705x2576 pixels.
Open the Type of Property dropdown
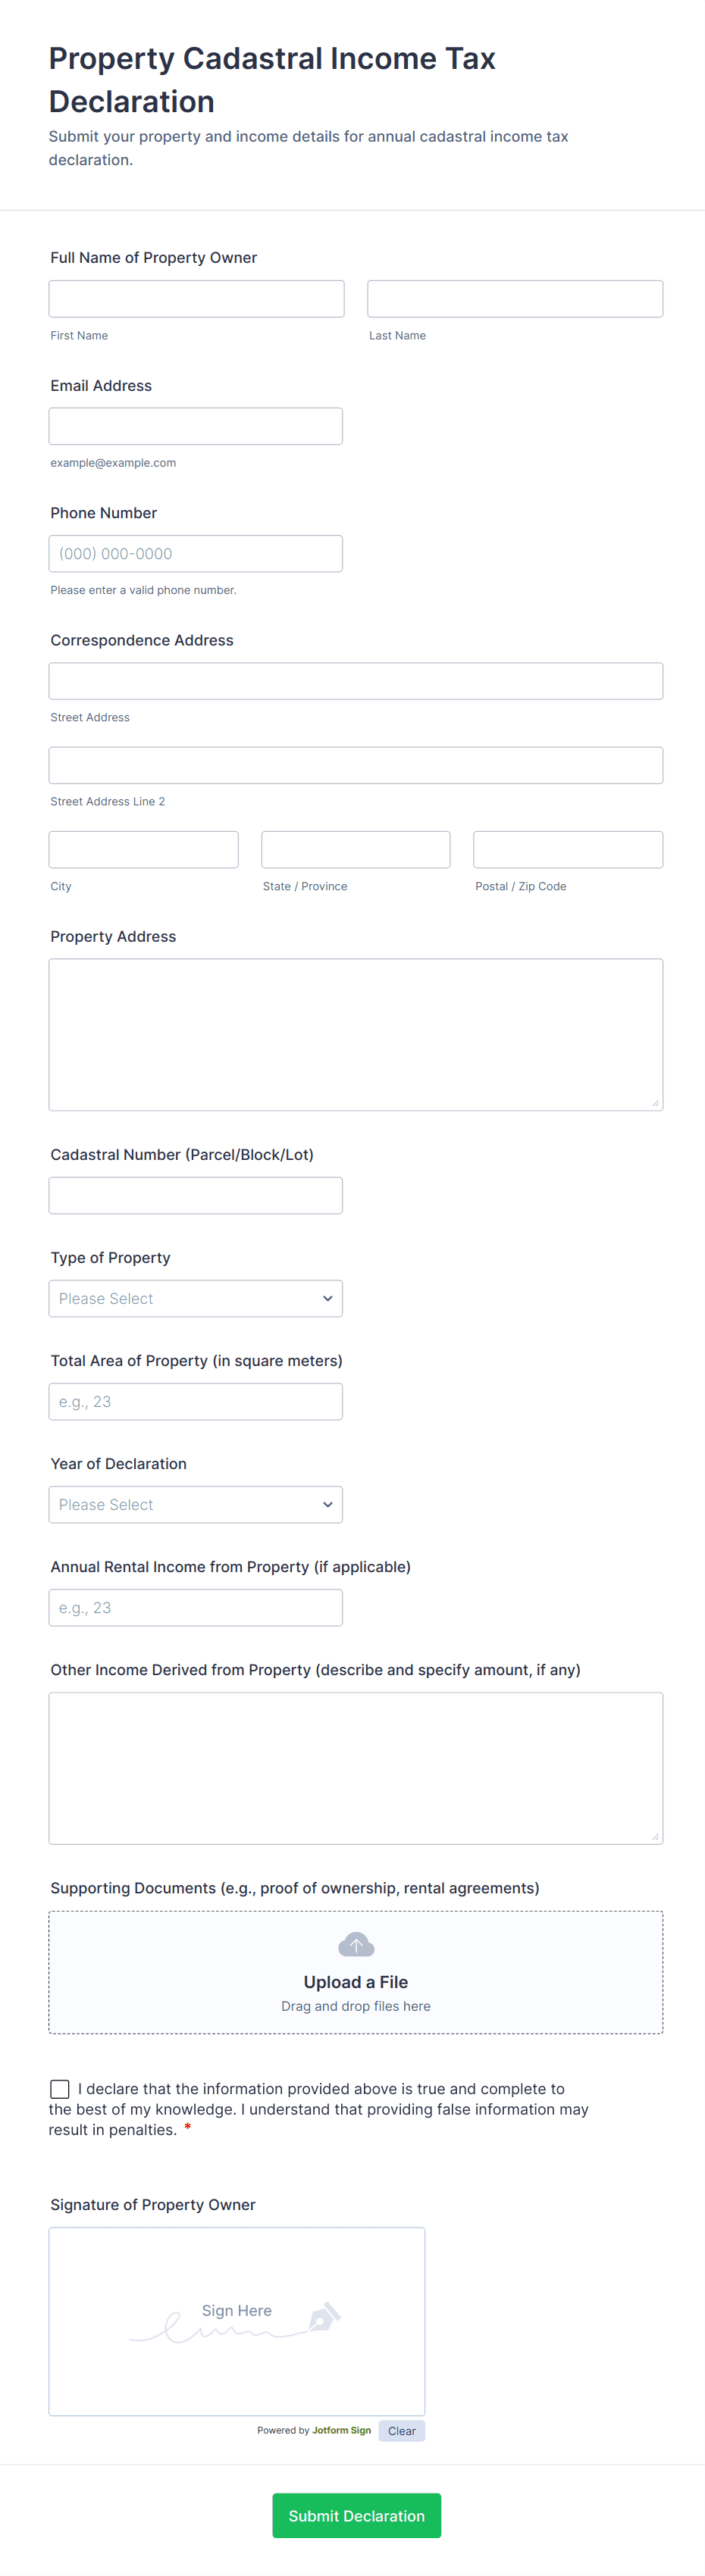coord(196,1298)
